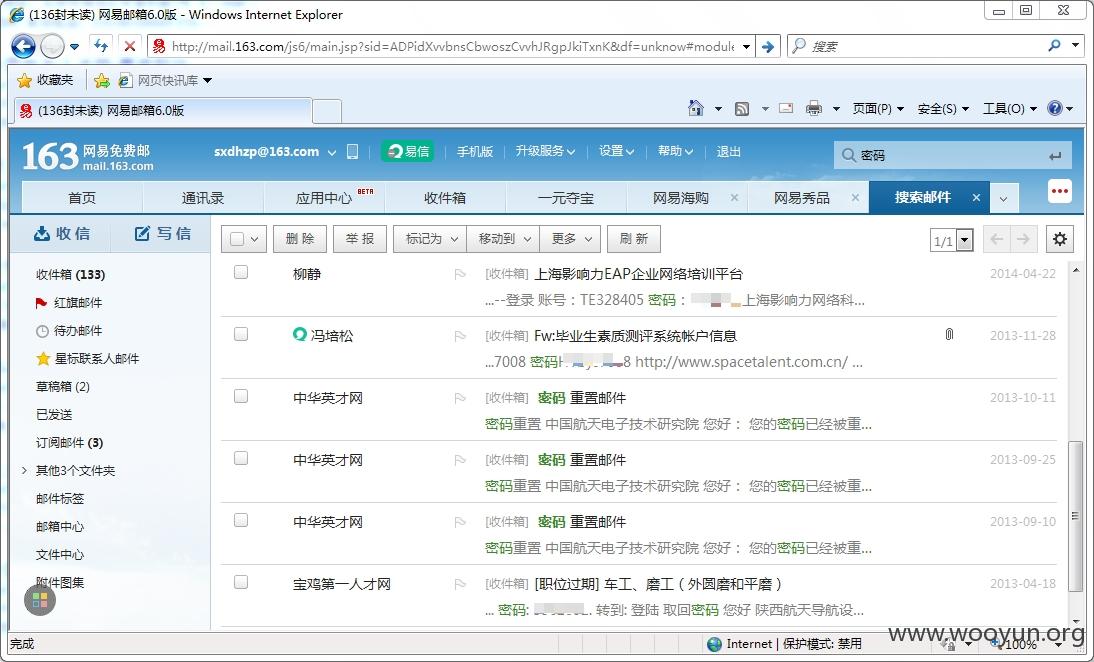Screen dimensions: 1094x662
Task: Click the 收信 button
Action: point(62,234)
